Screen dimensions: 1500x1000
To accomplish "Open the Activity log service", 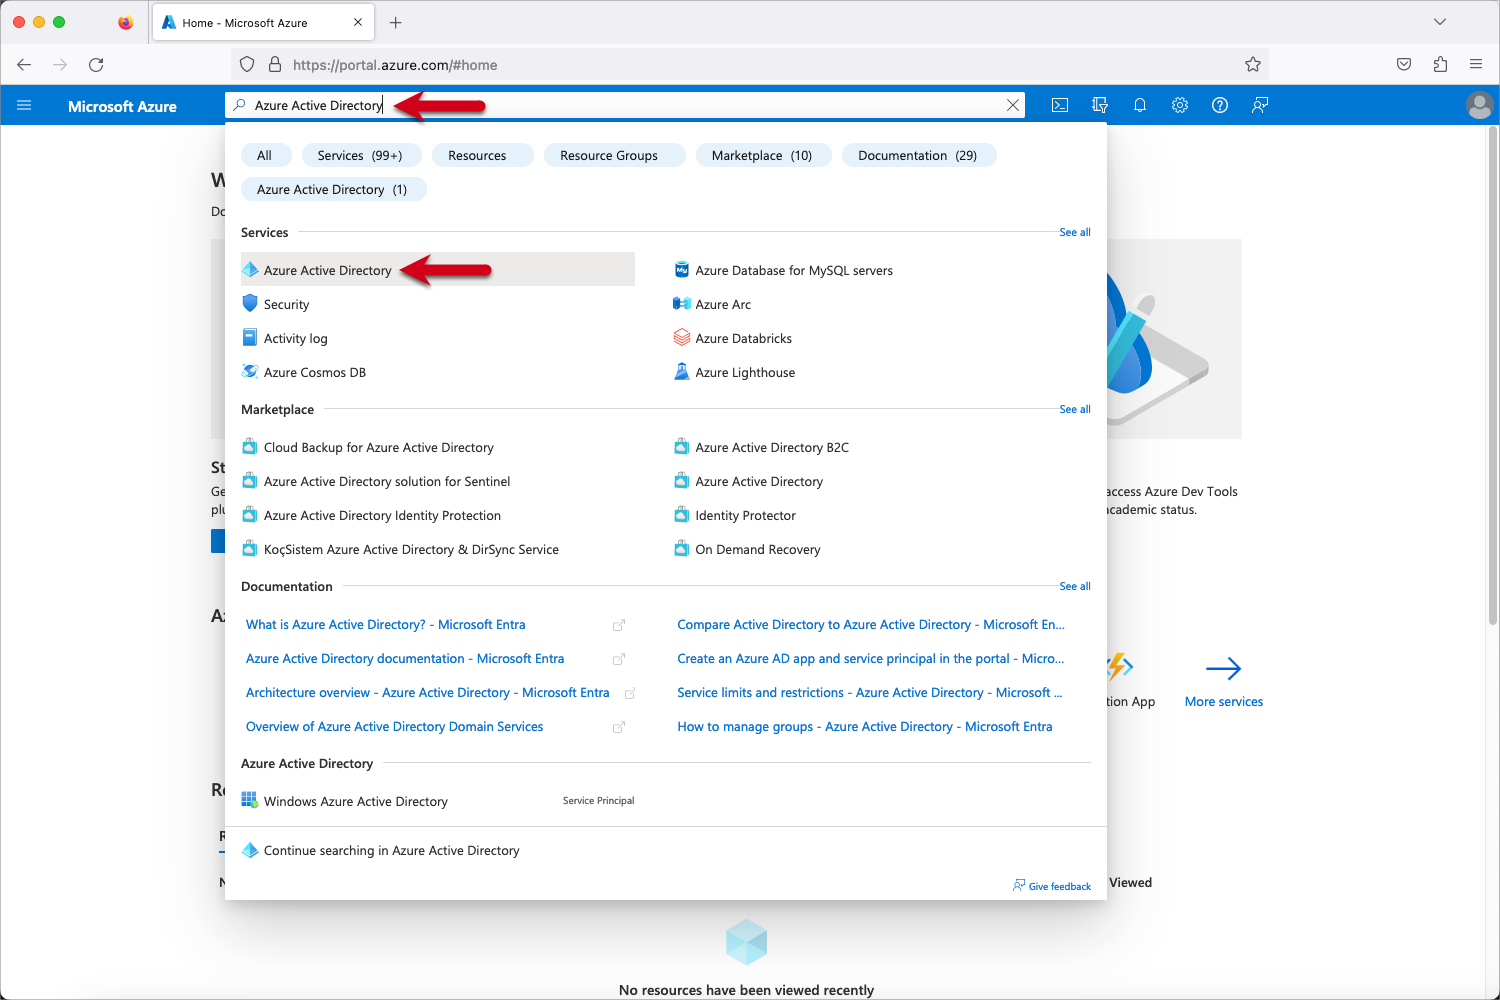I will tap(295, 338).
